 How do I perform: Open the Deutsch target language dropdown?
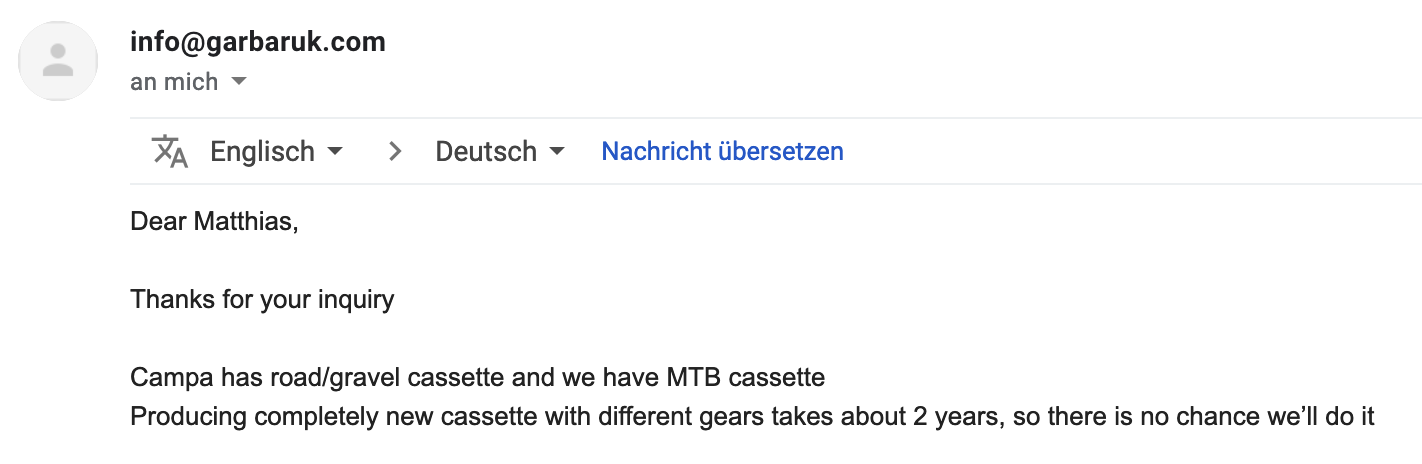(x=487, y=152)
